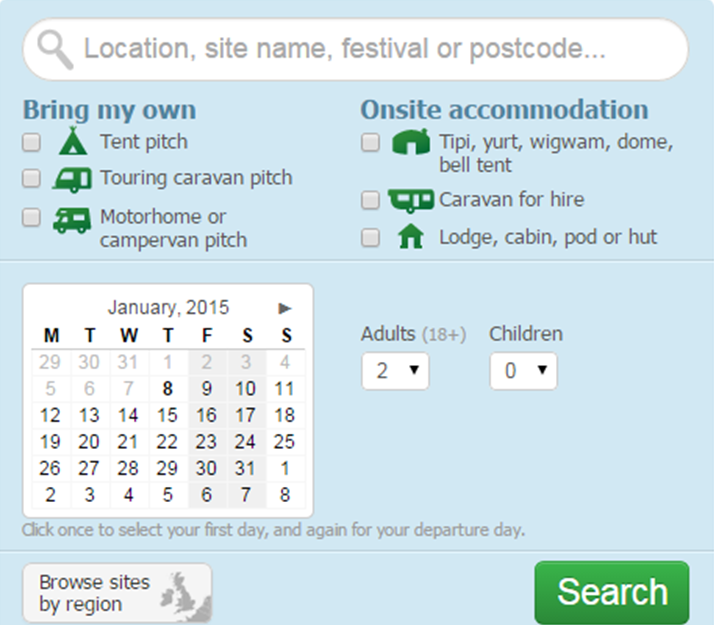Open the Adults count dropdown
Image resolution: width=714 pixels, height=625 pixels.
(395, 371)
